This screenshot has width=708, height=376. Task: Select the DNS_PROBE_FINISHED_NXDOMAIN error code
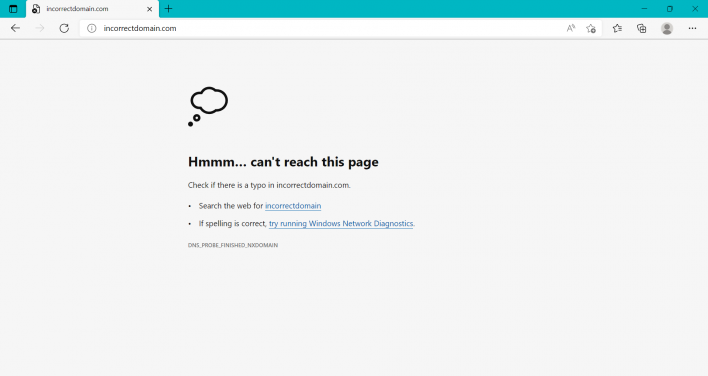(x=233, y=245)
